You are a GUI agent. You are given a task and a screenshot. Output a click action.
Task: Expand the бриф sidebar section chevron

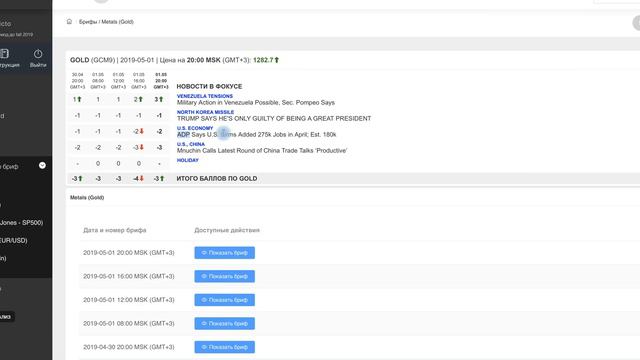pos(42,166)
